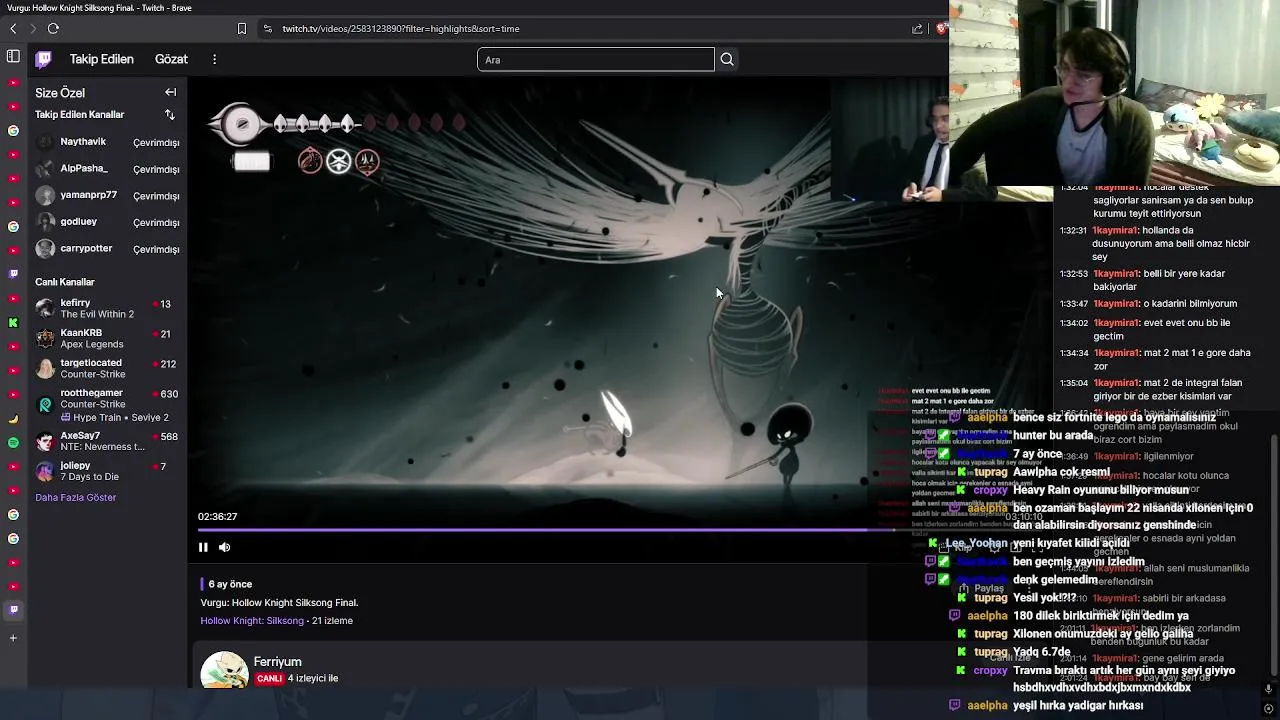Toggle Brave vertical tabs panel icon

pos(13,57)
